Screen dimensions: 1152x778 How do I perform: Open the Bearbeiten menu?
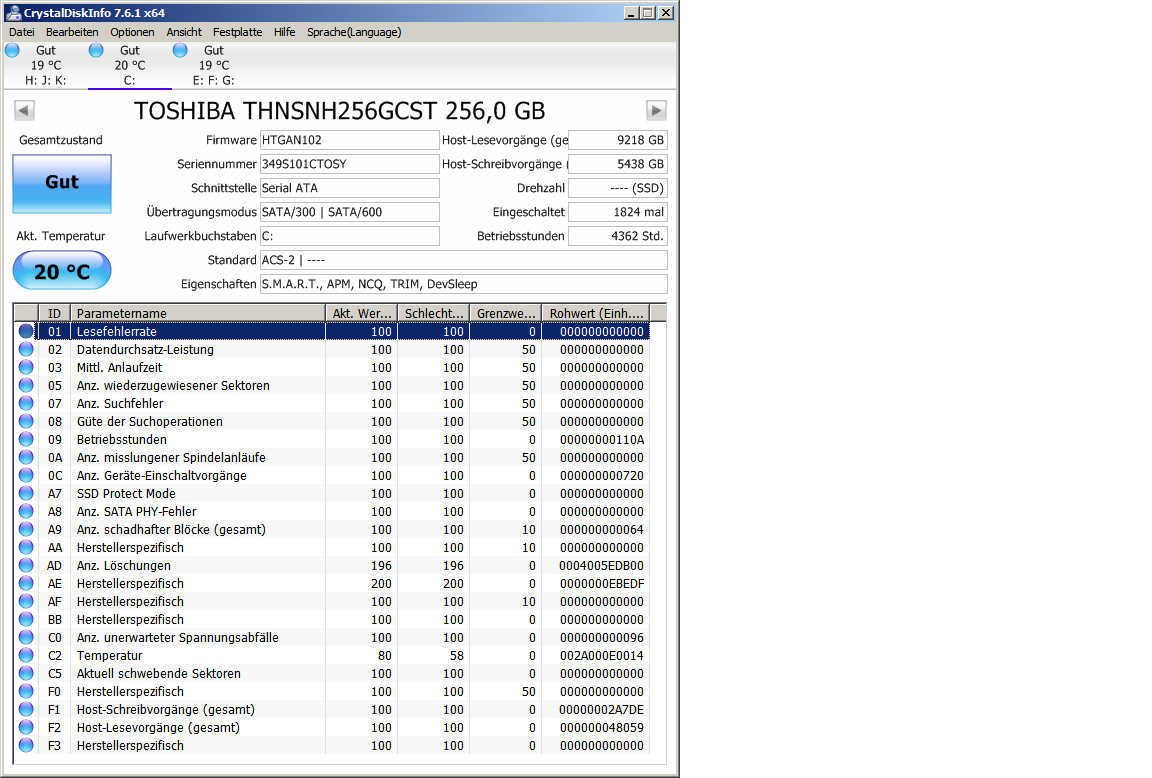click(x=72, y=32)
